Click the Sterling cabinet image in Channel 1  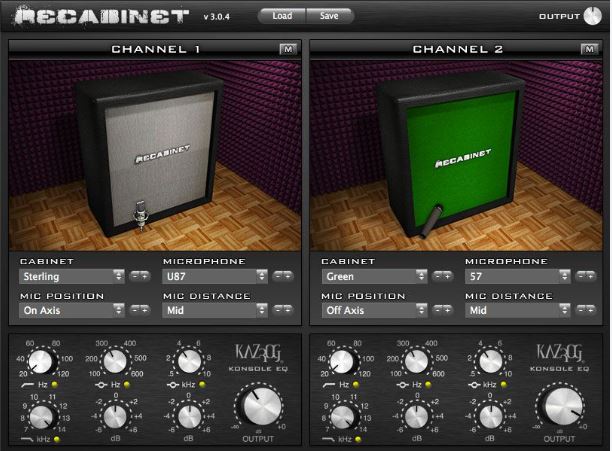click(150, 154)
